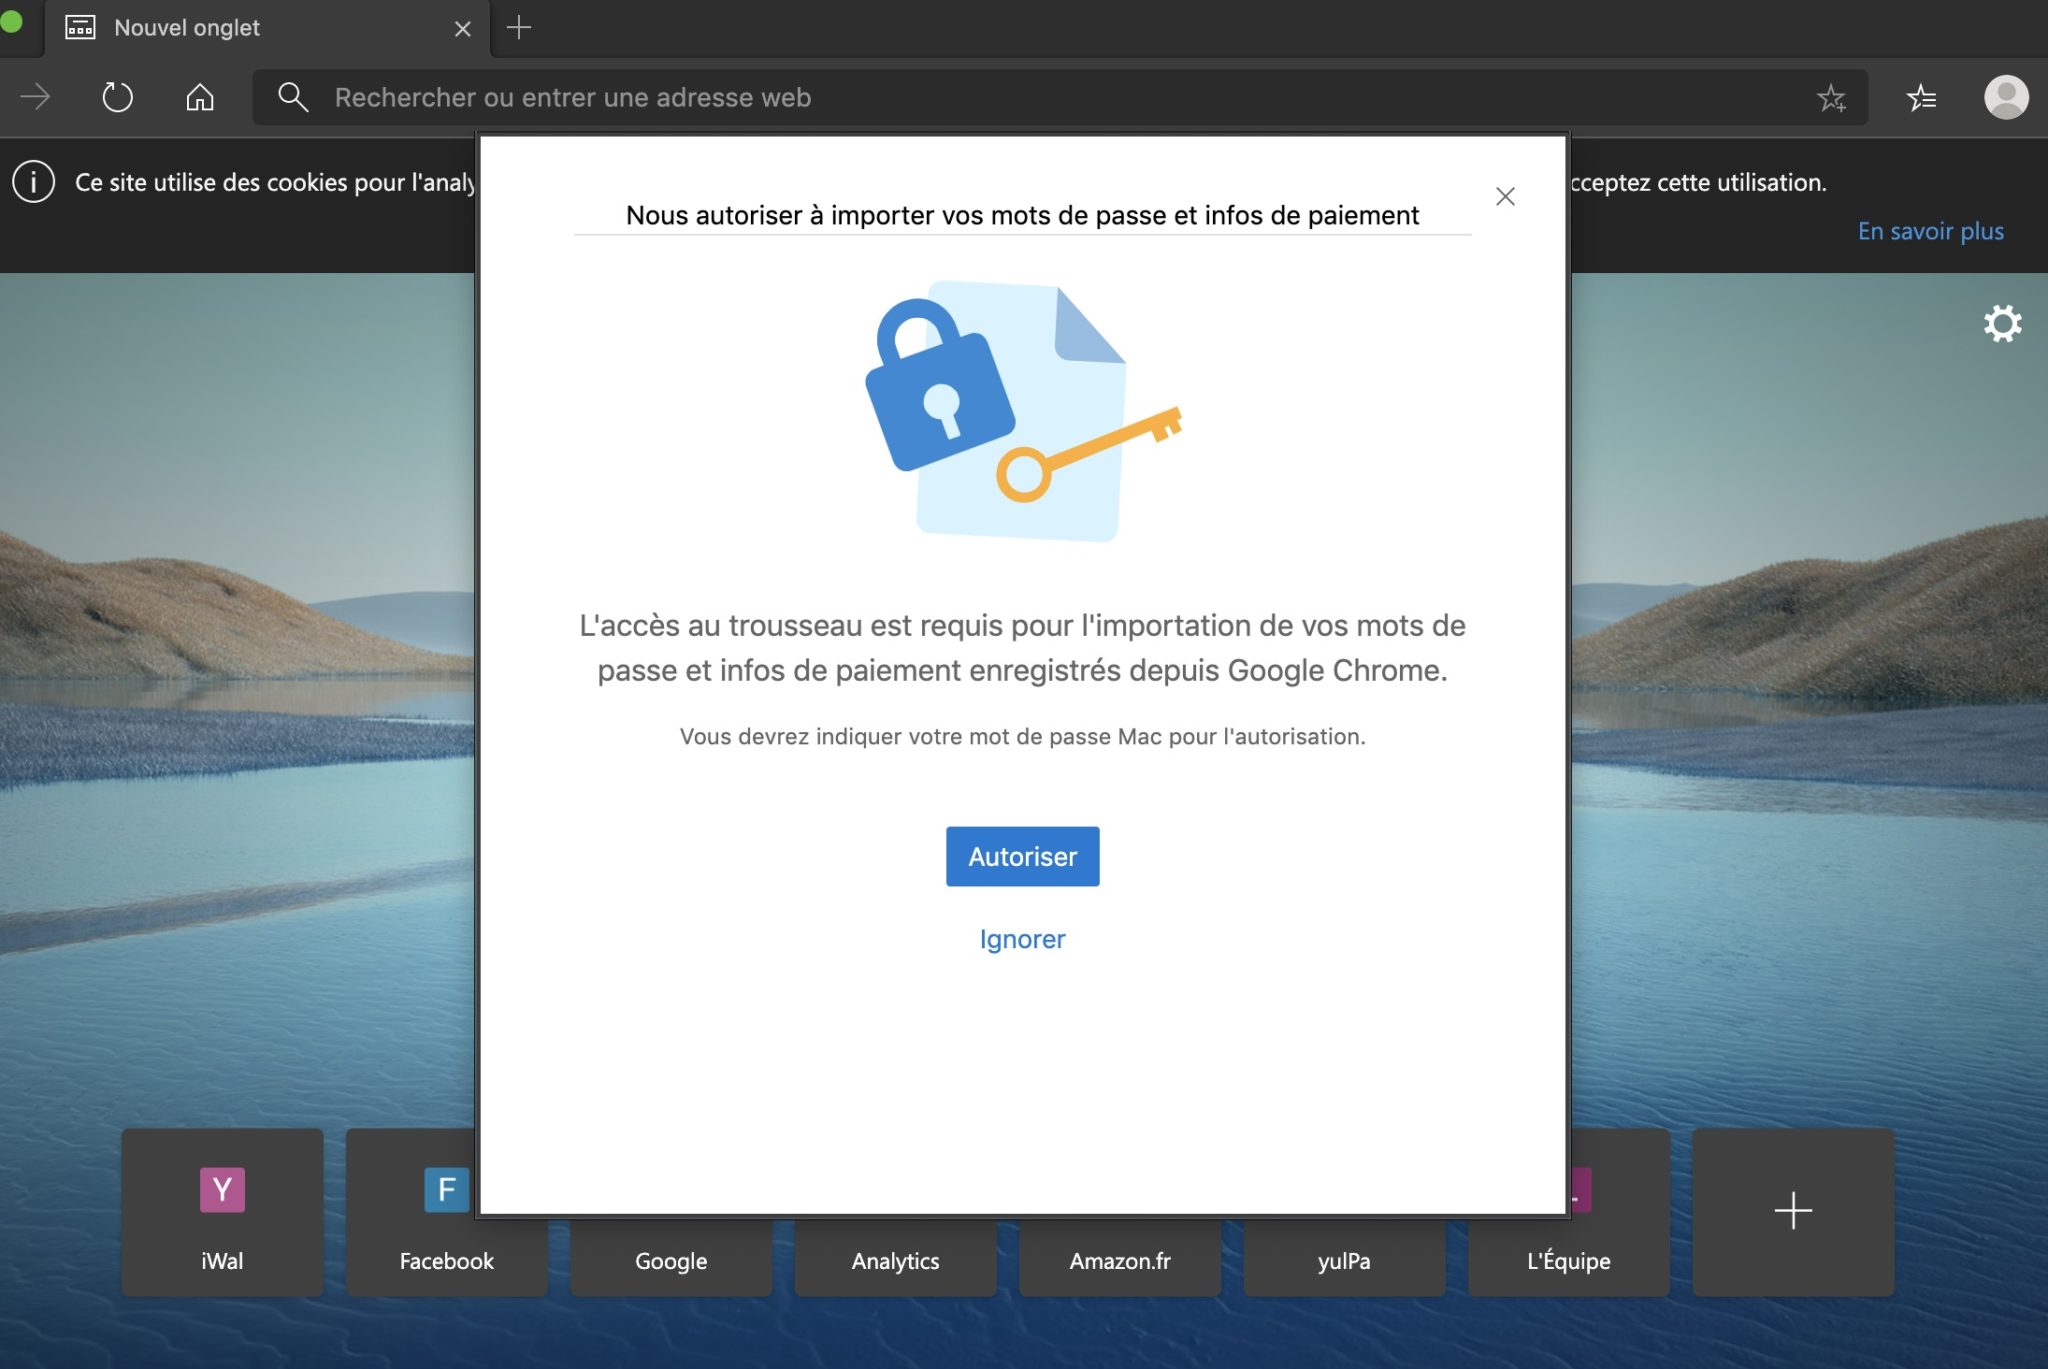
Task: Click the browser profile avatar icon
Action: point(2005,96)
